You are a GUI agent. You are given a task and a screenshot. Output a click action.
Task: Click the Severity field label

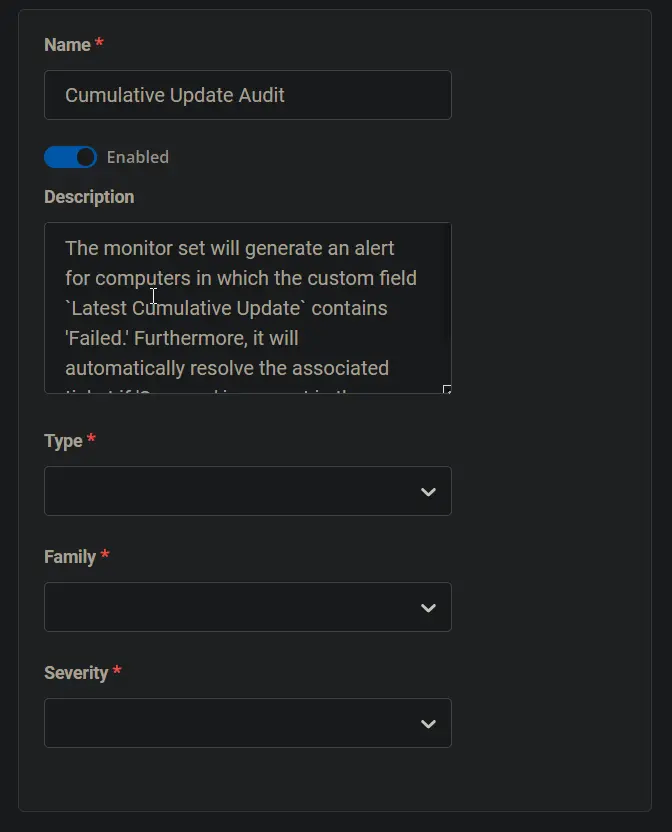click(76, 673)
